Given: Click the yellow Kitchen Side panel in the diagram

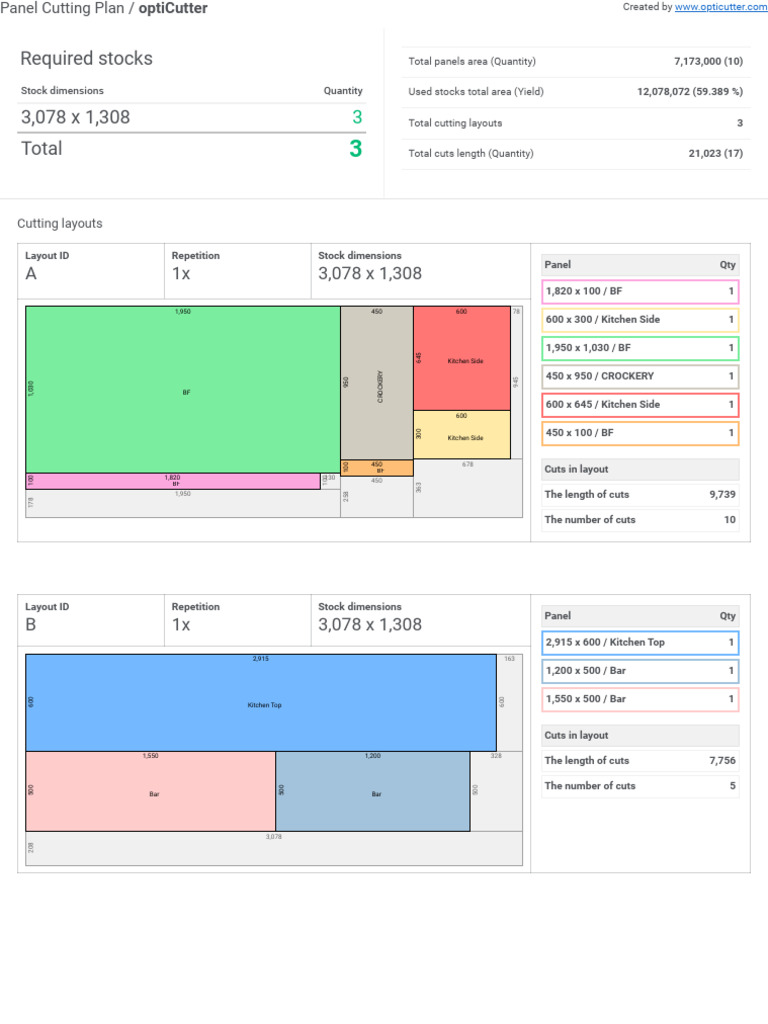Looking at the screenshot, I should point(463,435).
